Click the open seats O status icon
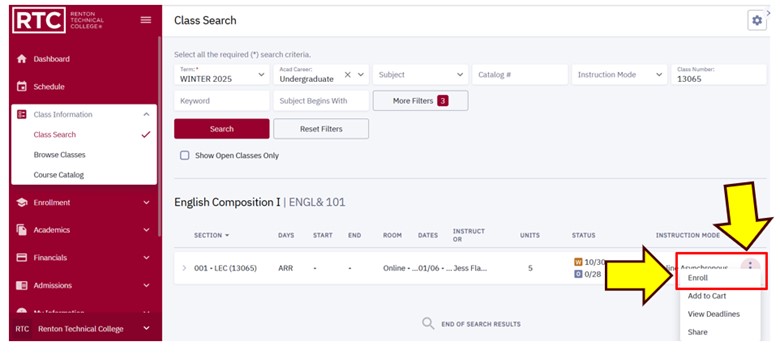780x363 pixels. pos(578,274)
